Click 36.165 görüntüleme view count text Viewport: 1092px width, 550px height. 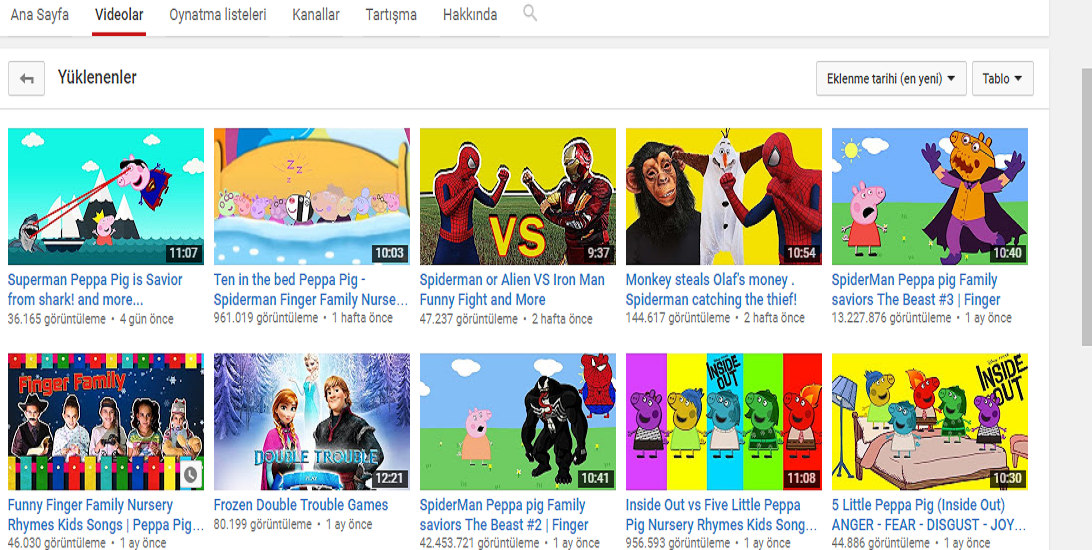point(57,320)
